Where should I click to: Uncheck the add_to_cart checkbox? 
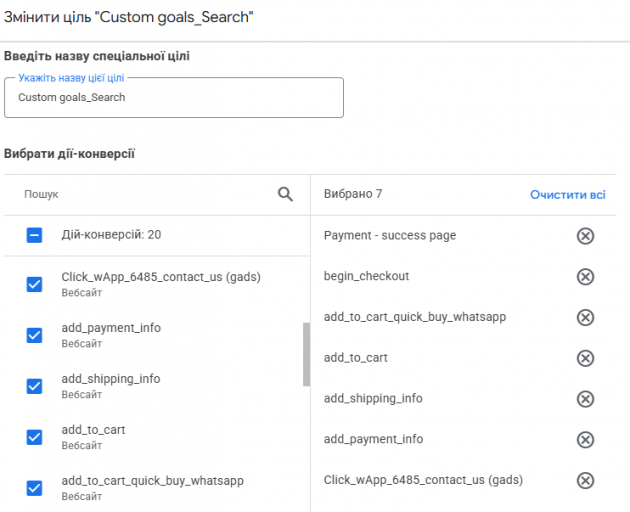(x=35, y=437)
